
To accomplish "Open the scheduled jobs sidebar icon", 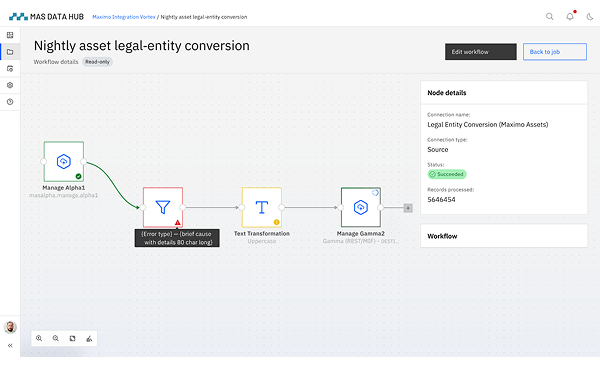I will 10,68.
